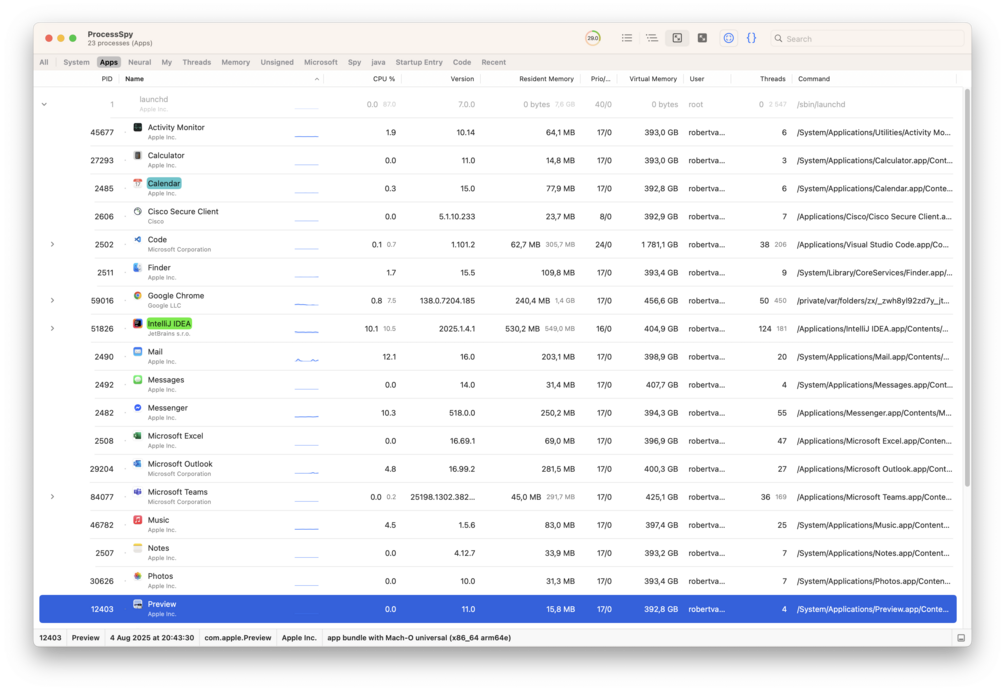The width and height of the screenshot is (1005, 691).
Task: Select the Apps filter tab
Action: pyautogui.click(x=108, y=62)
